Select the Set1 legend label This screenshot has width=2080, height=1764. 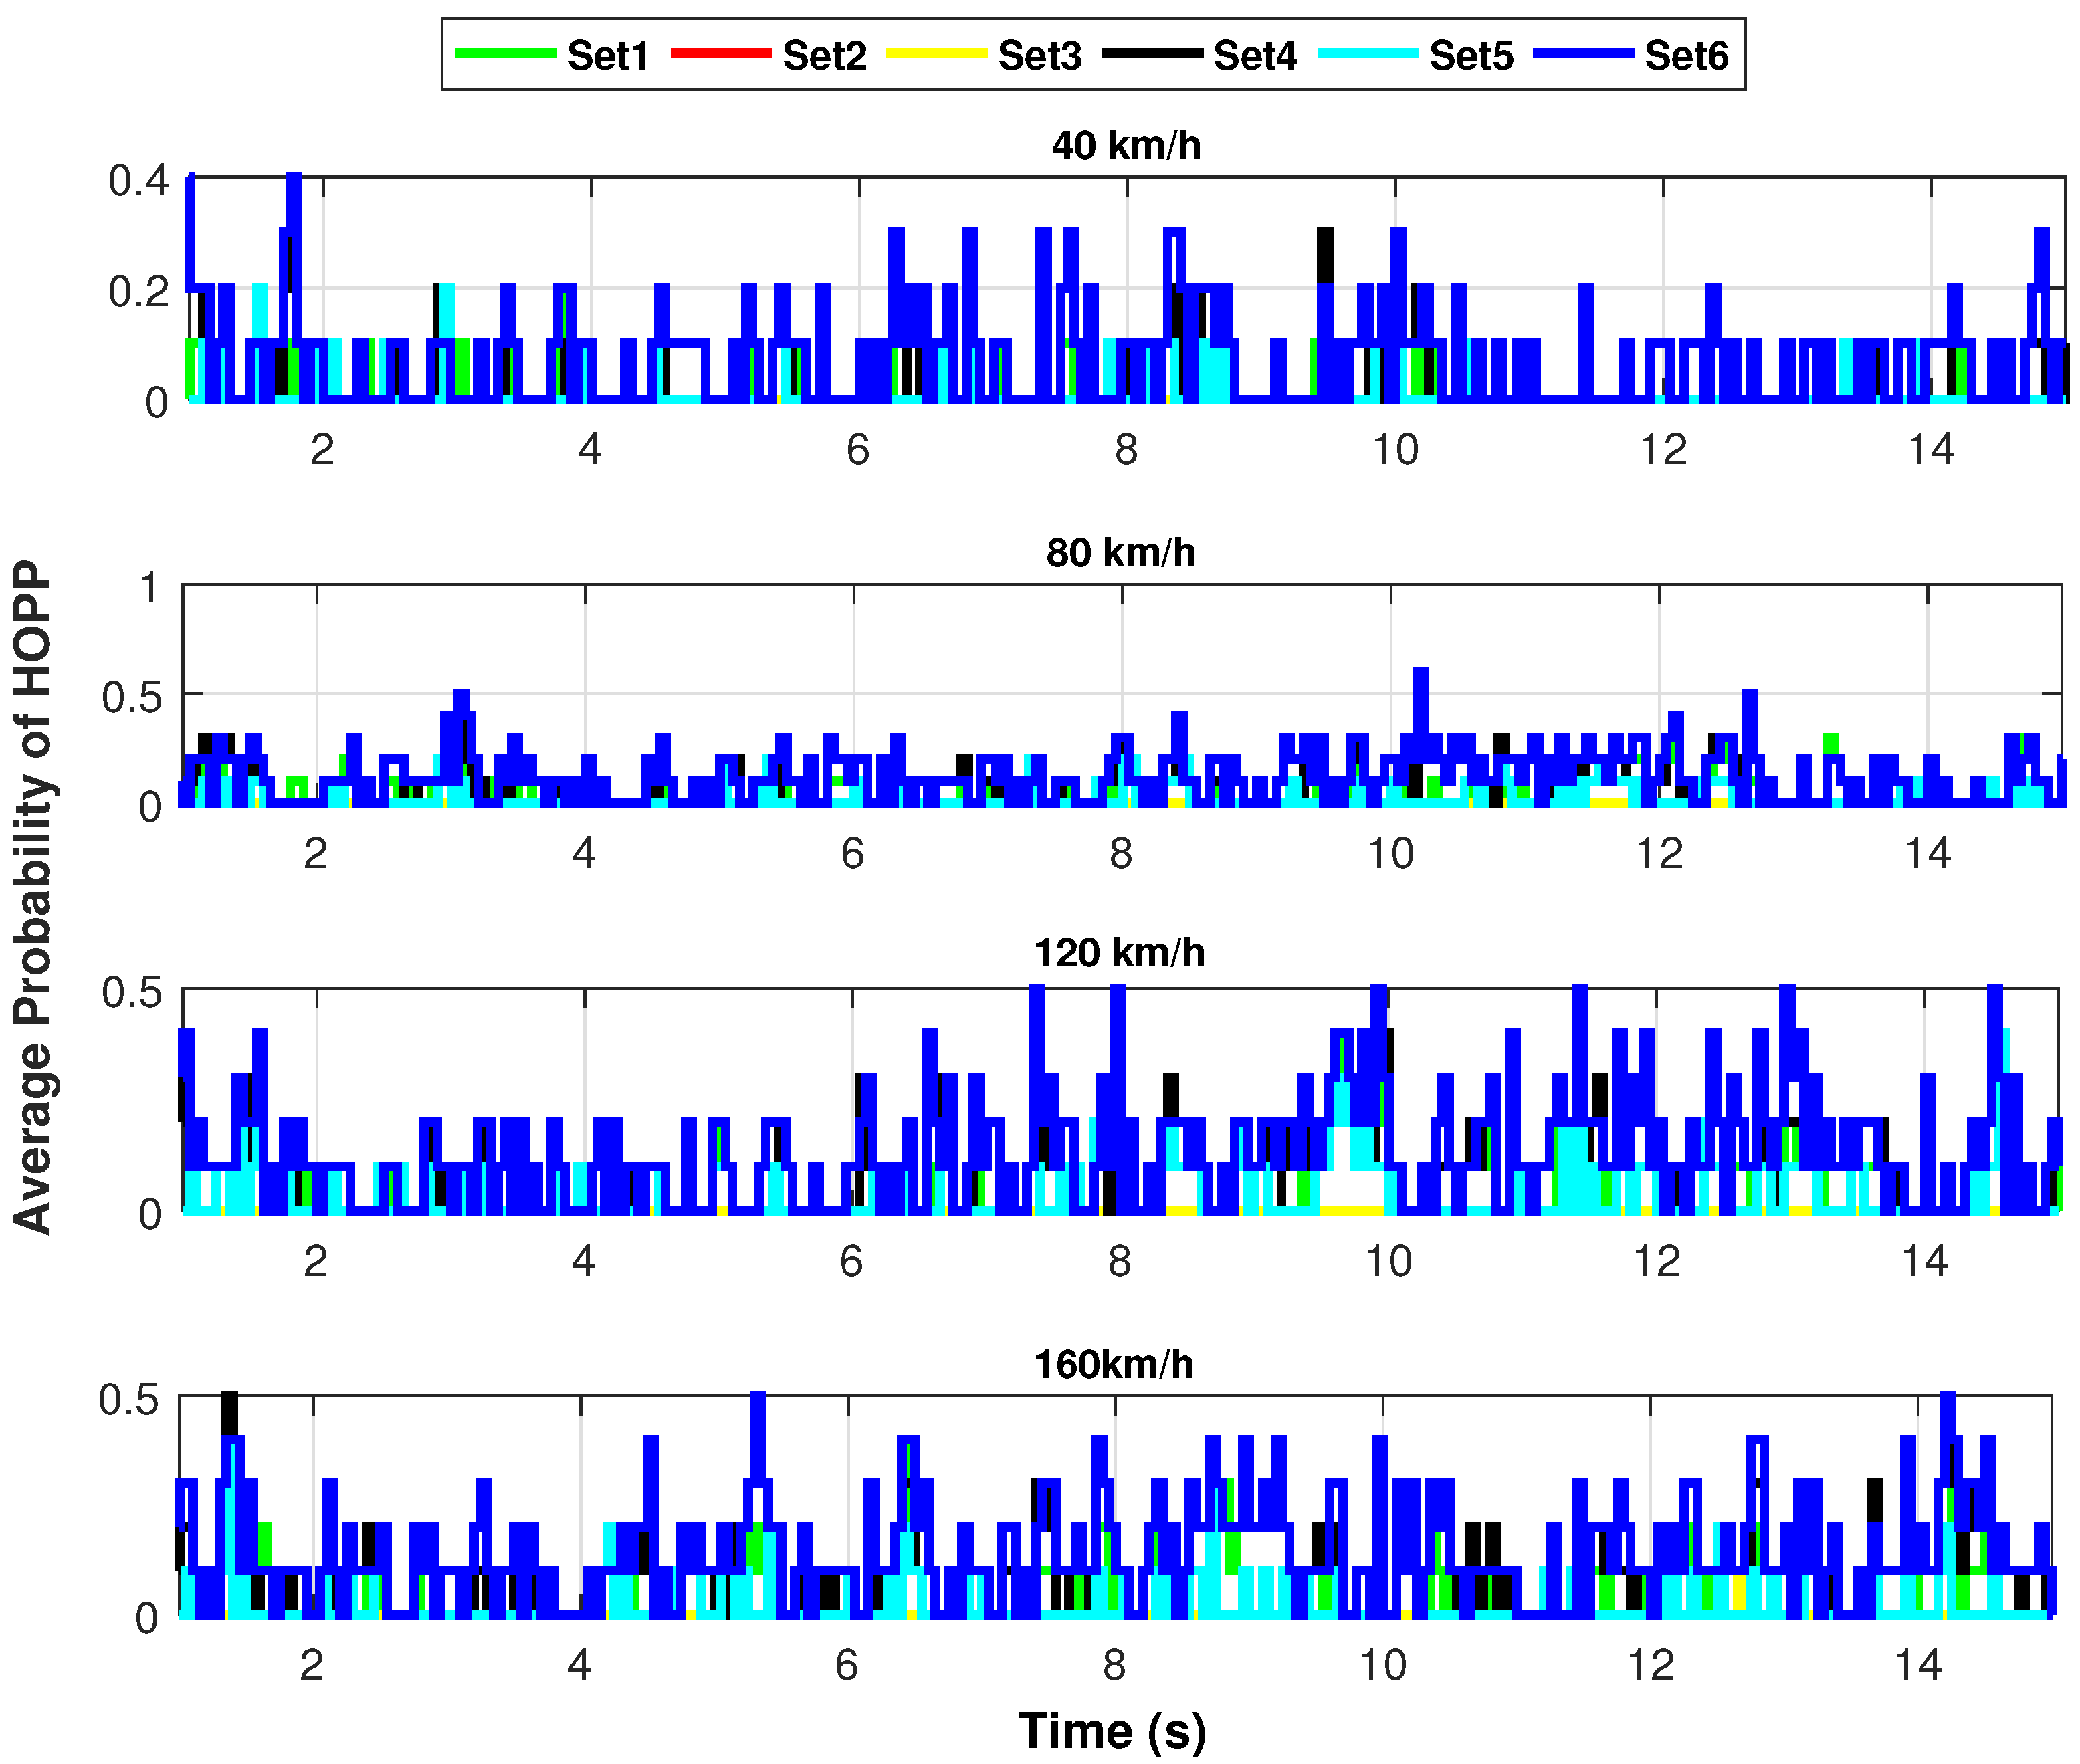pos(608,56)
